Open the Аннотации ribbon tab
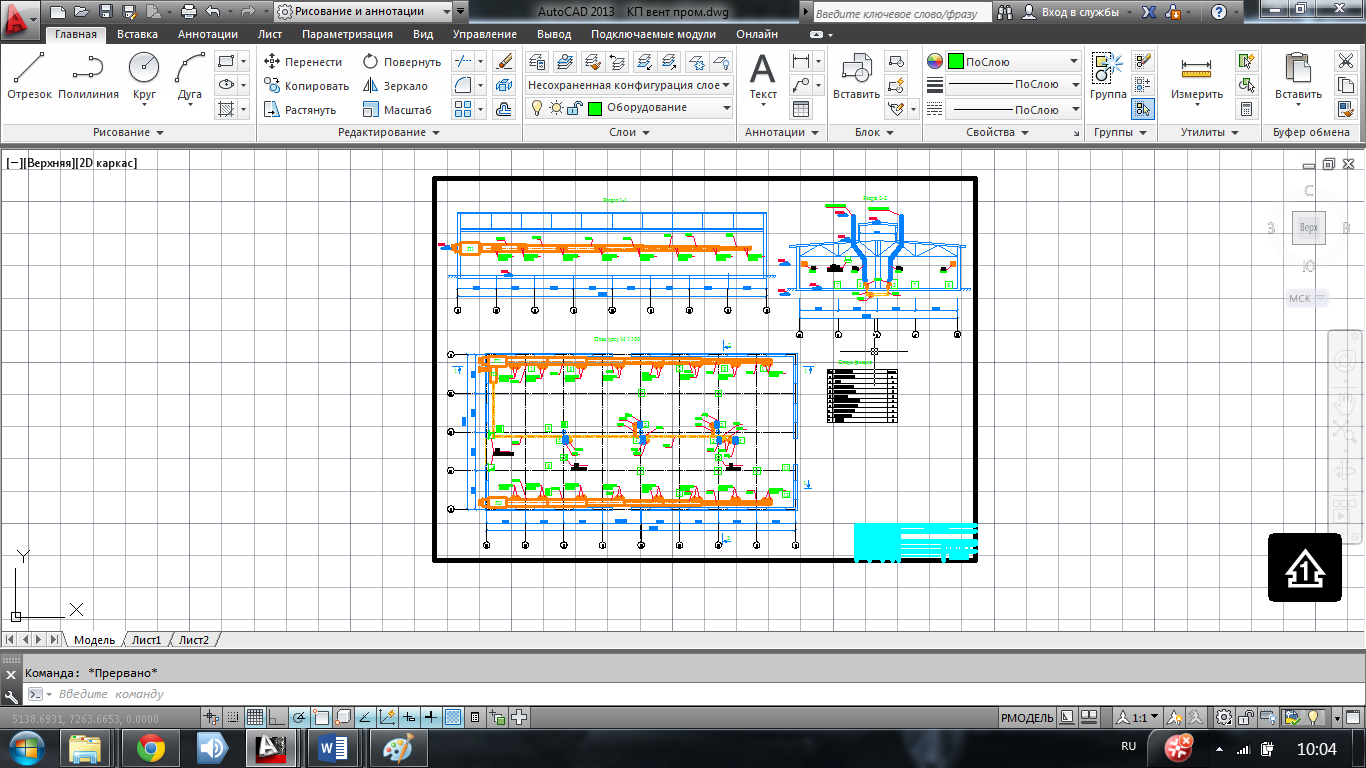Viewport: 1366px width, 768px height. pos(207,34)
